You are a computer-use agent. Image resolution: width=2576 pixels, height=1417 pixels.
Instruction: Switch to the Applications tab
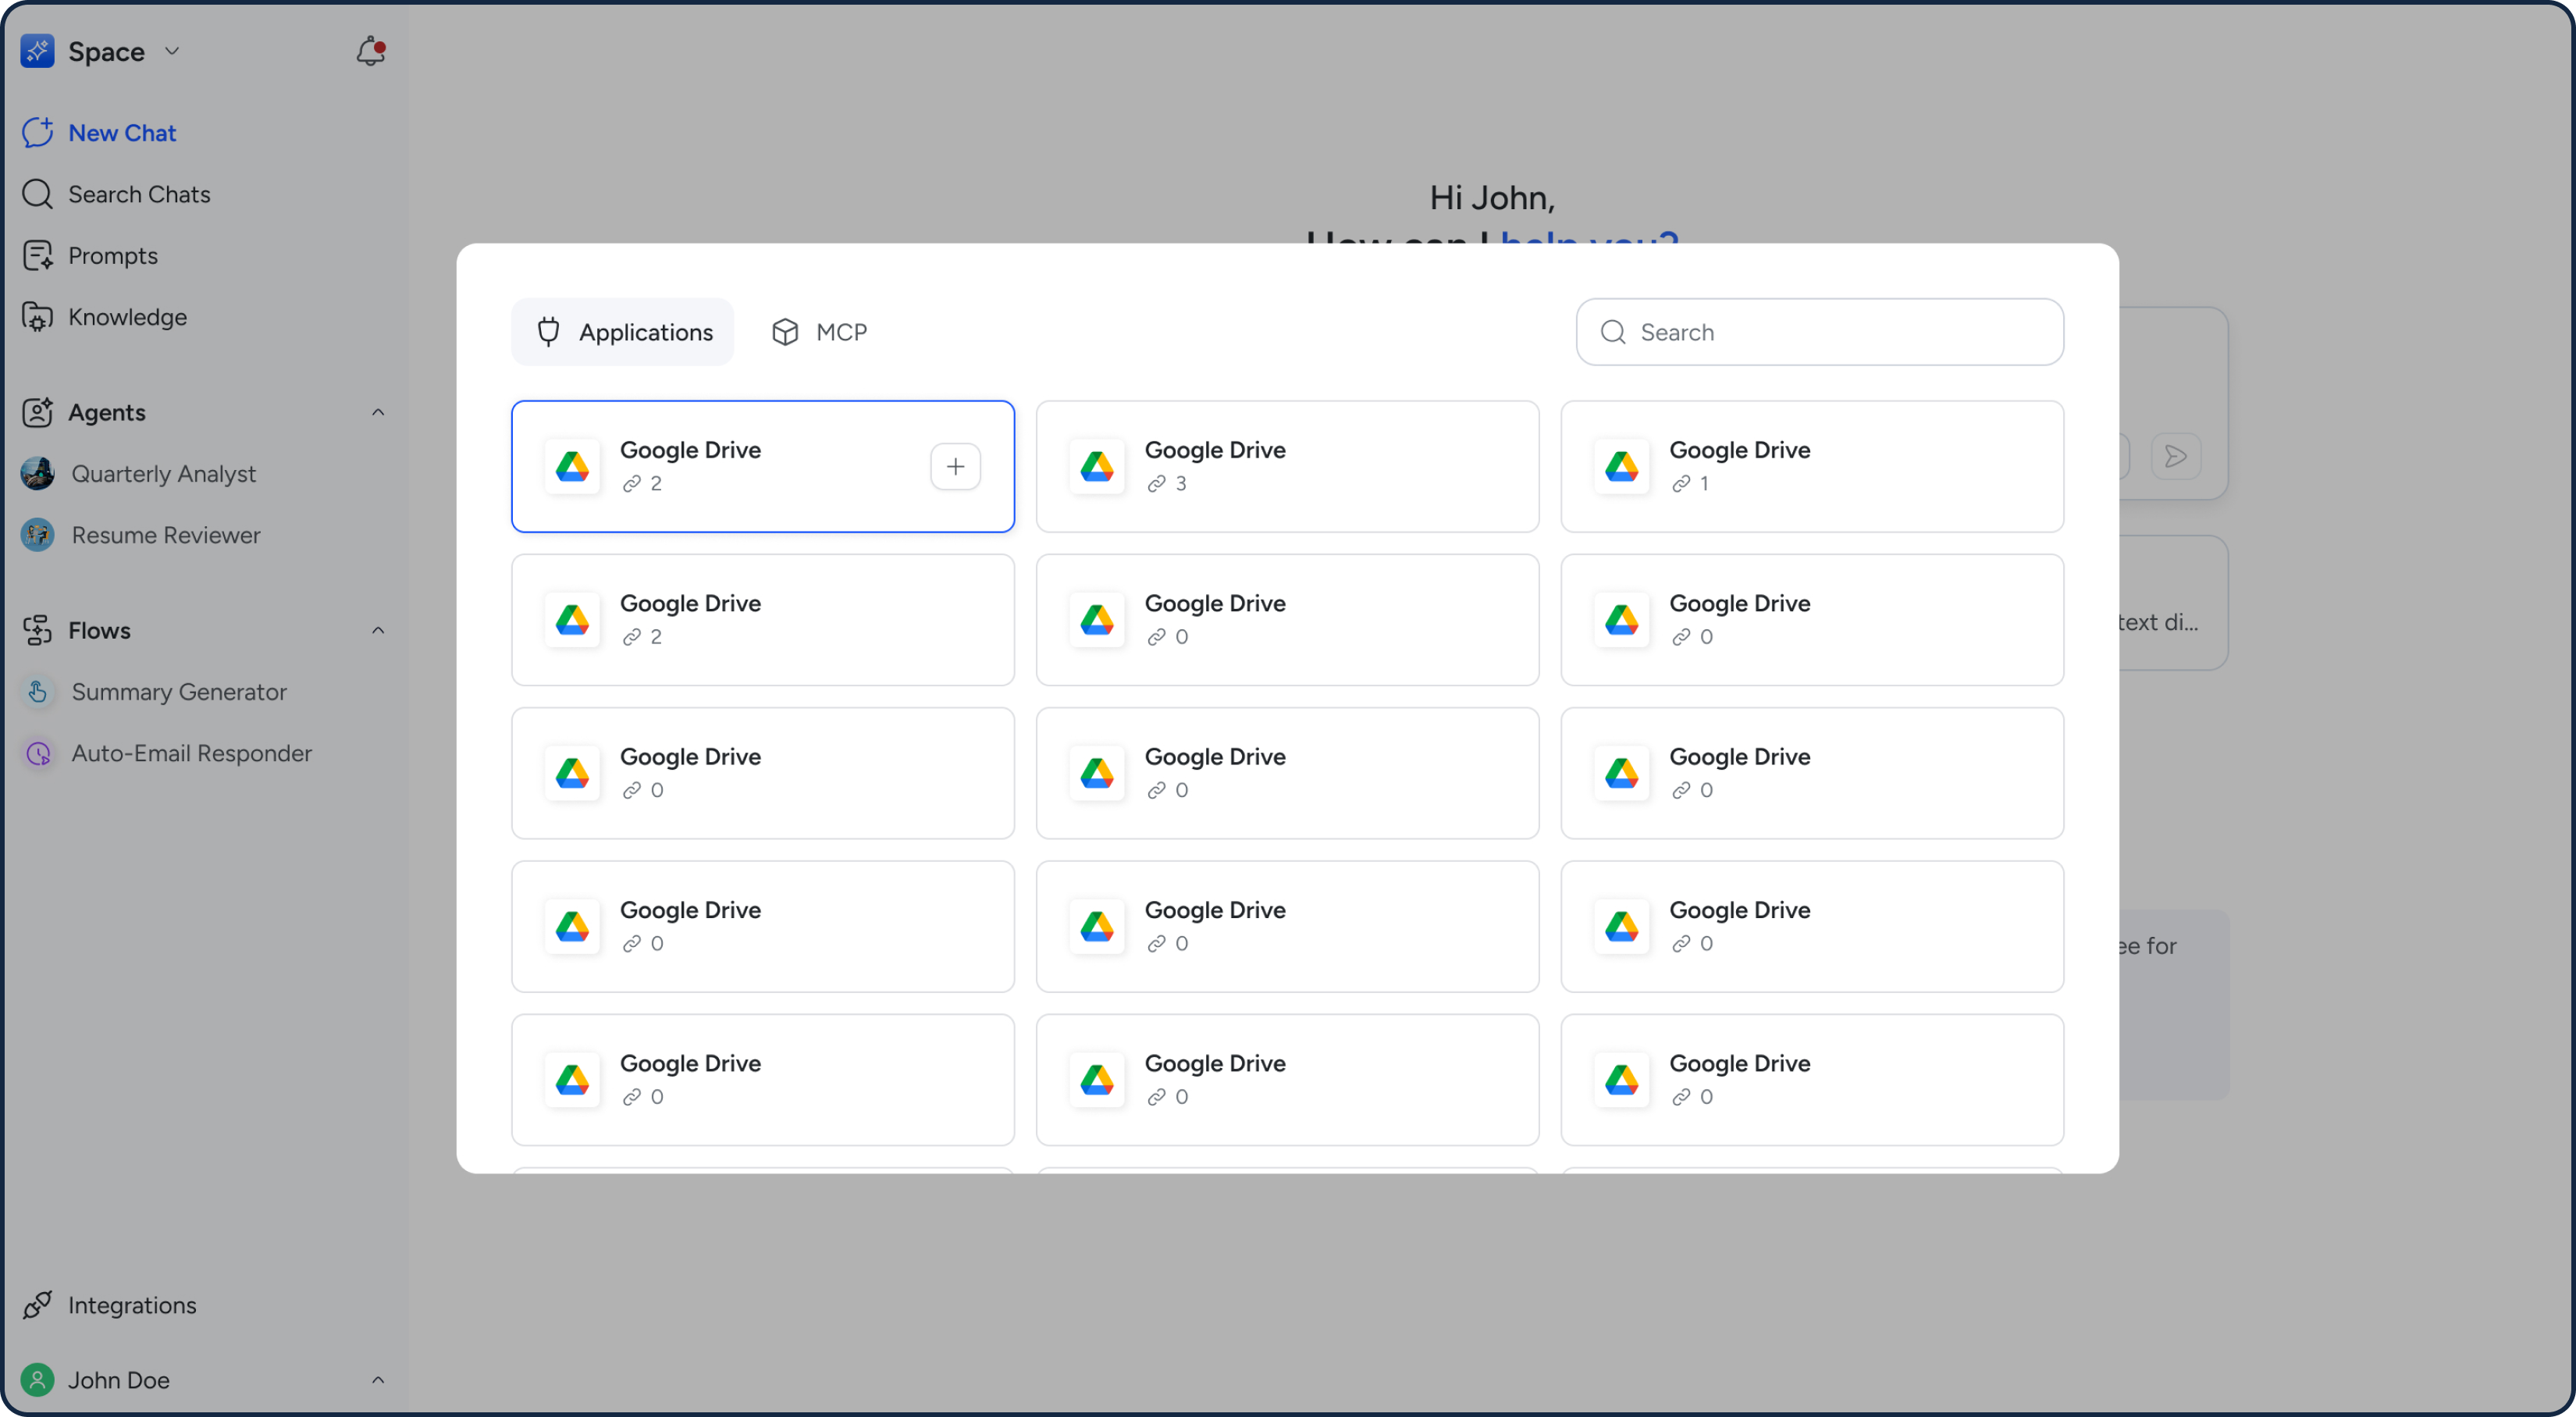623,332
